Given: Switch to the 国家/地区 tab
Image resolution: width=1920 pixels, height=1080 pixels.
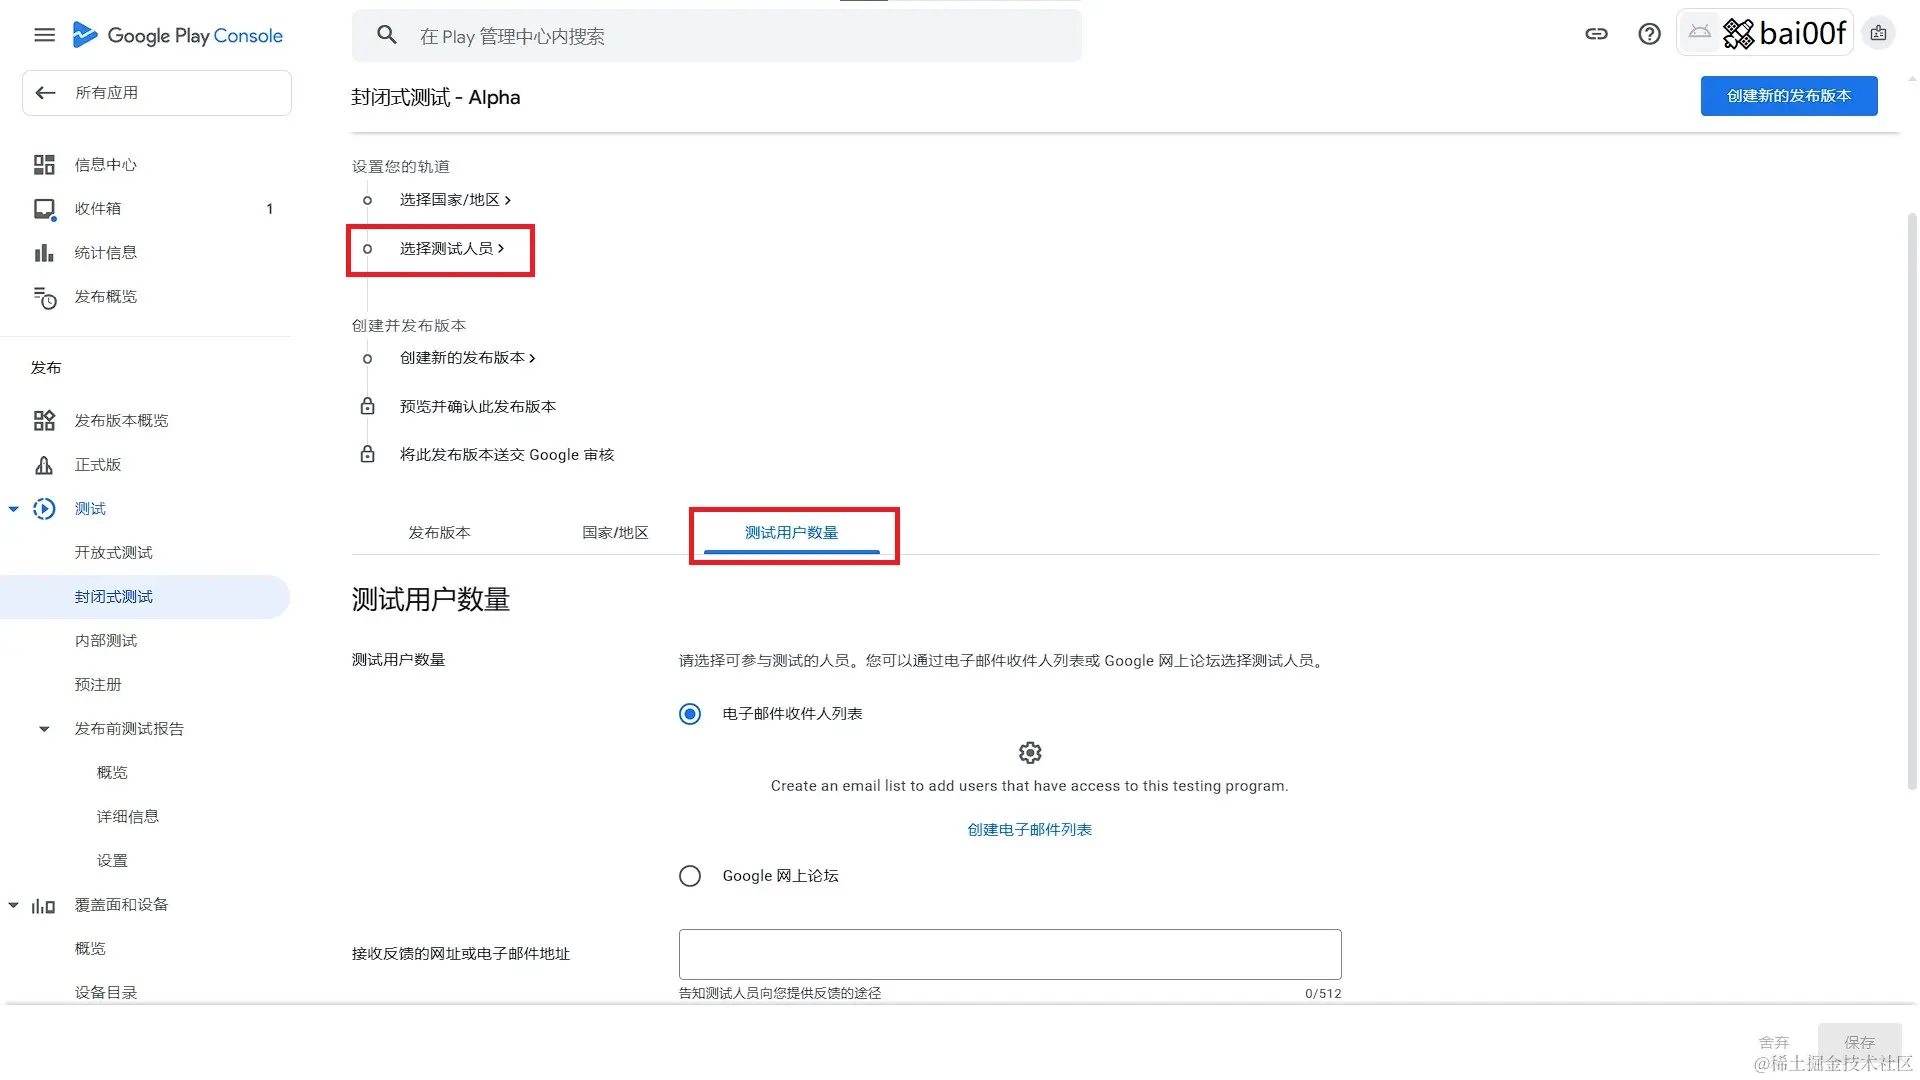Looking at the screenshot, I should pos(615,533).
